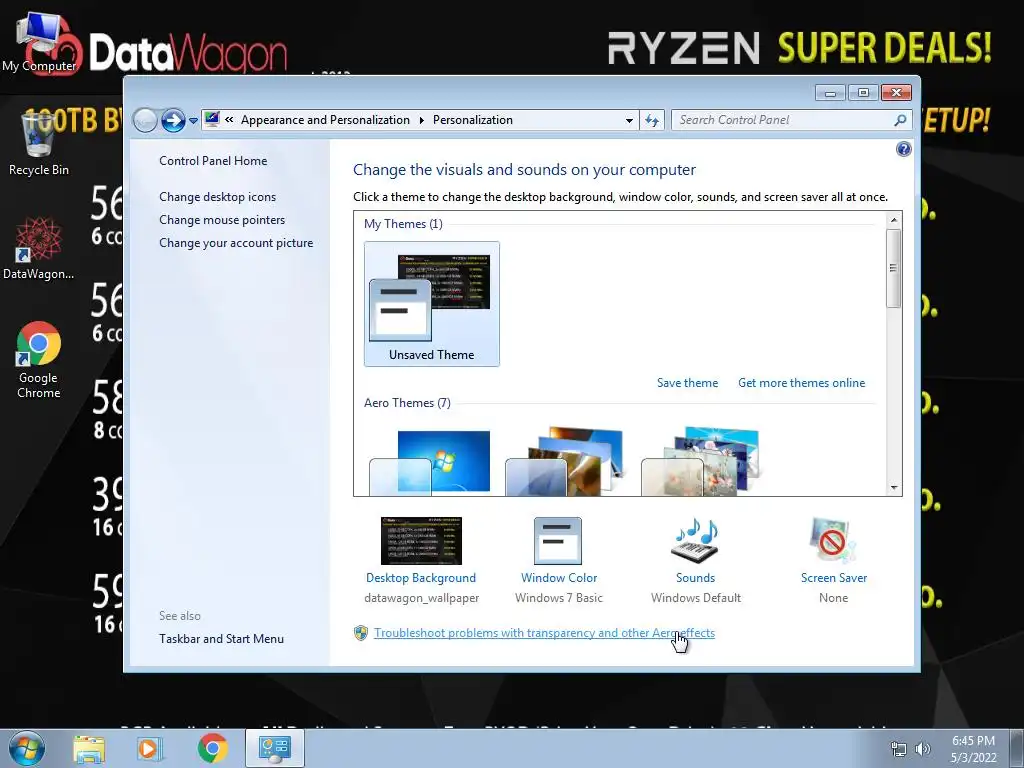Click the Window Color text link
Screen dimensions: 1024x768
pyautogui.click(x=559, y=578)
